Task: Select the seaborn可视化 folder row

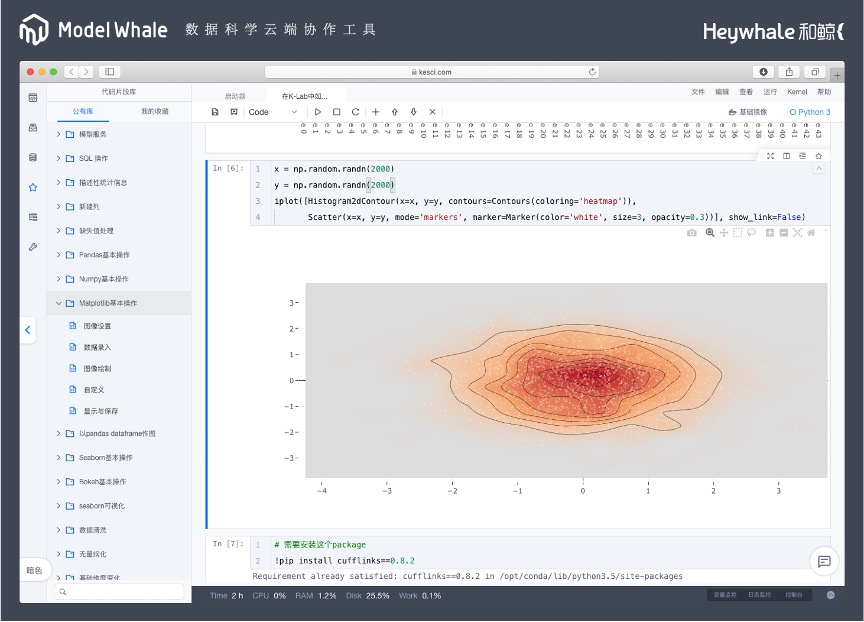Action: click(119, 506)
